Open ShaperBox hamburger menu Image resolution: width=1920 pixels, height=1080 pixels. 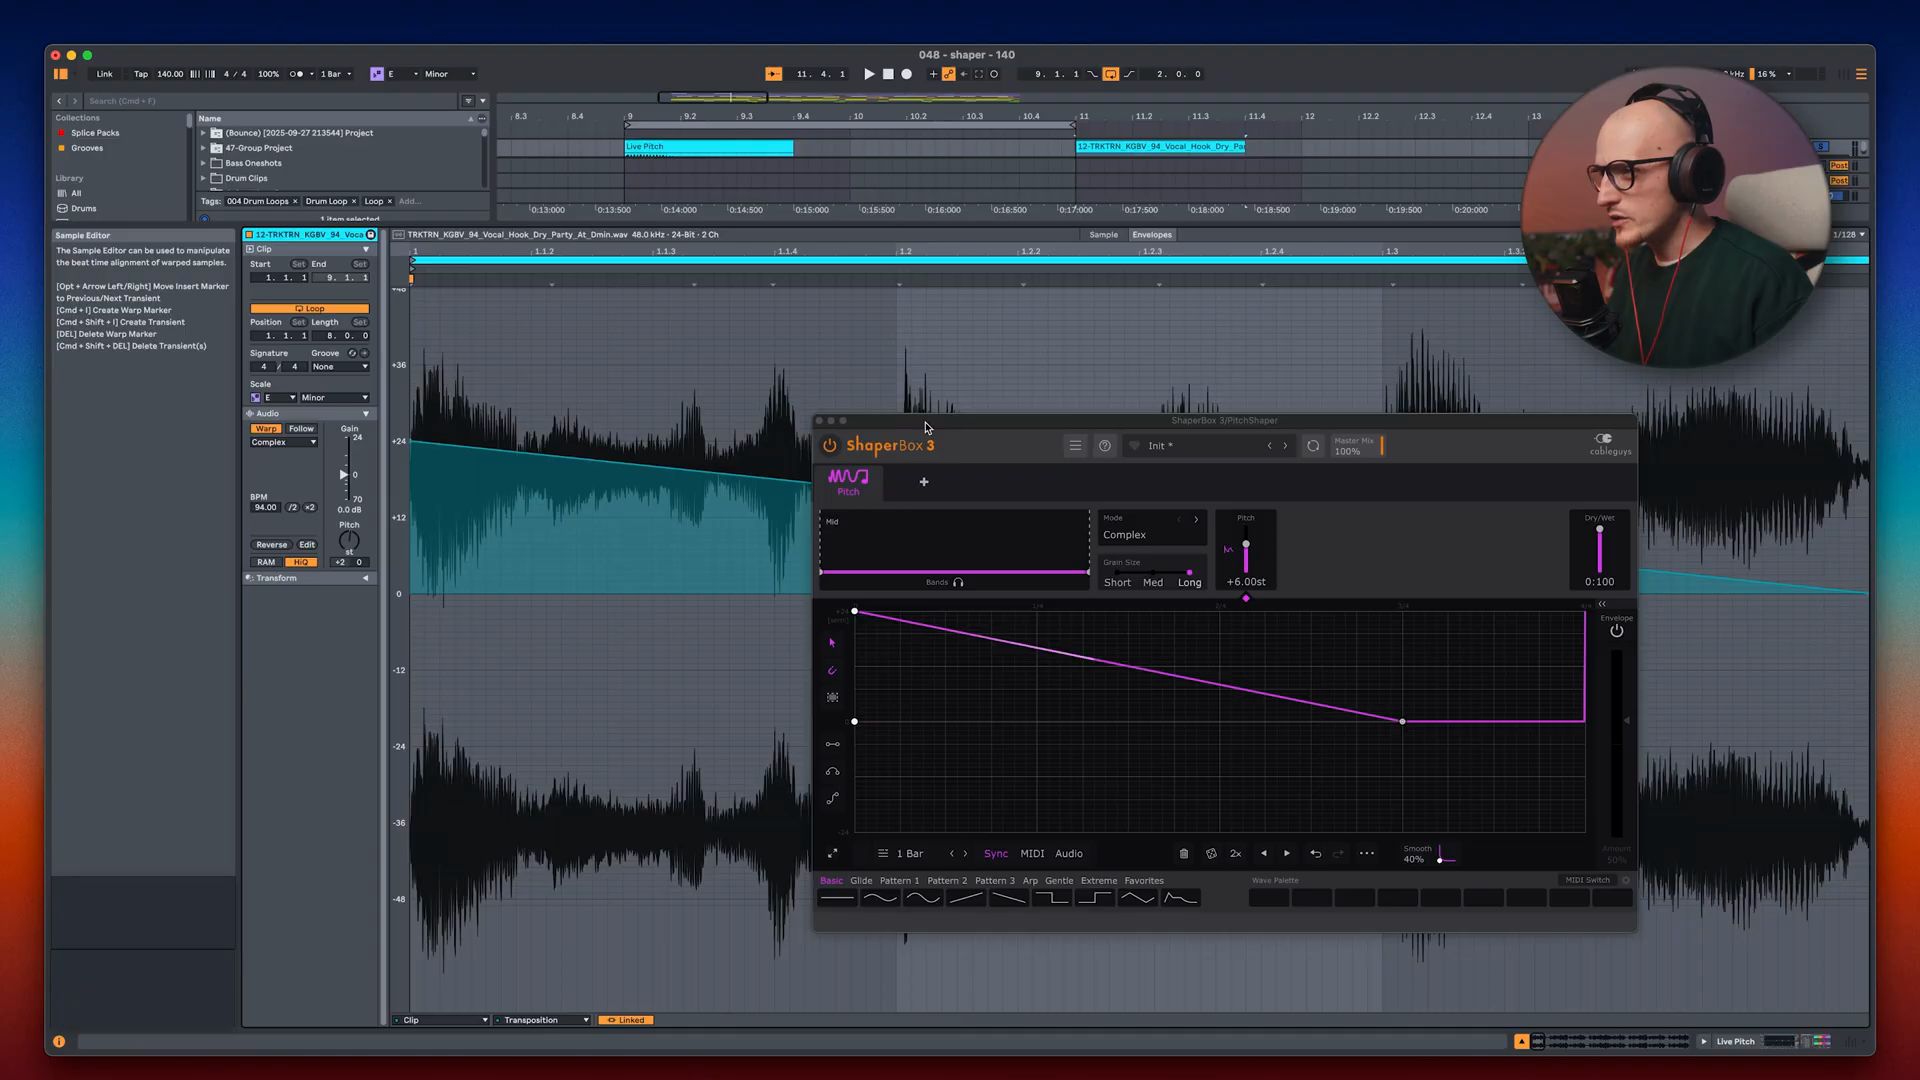click(x=1075, y=446)
